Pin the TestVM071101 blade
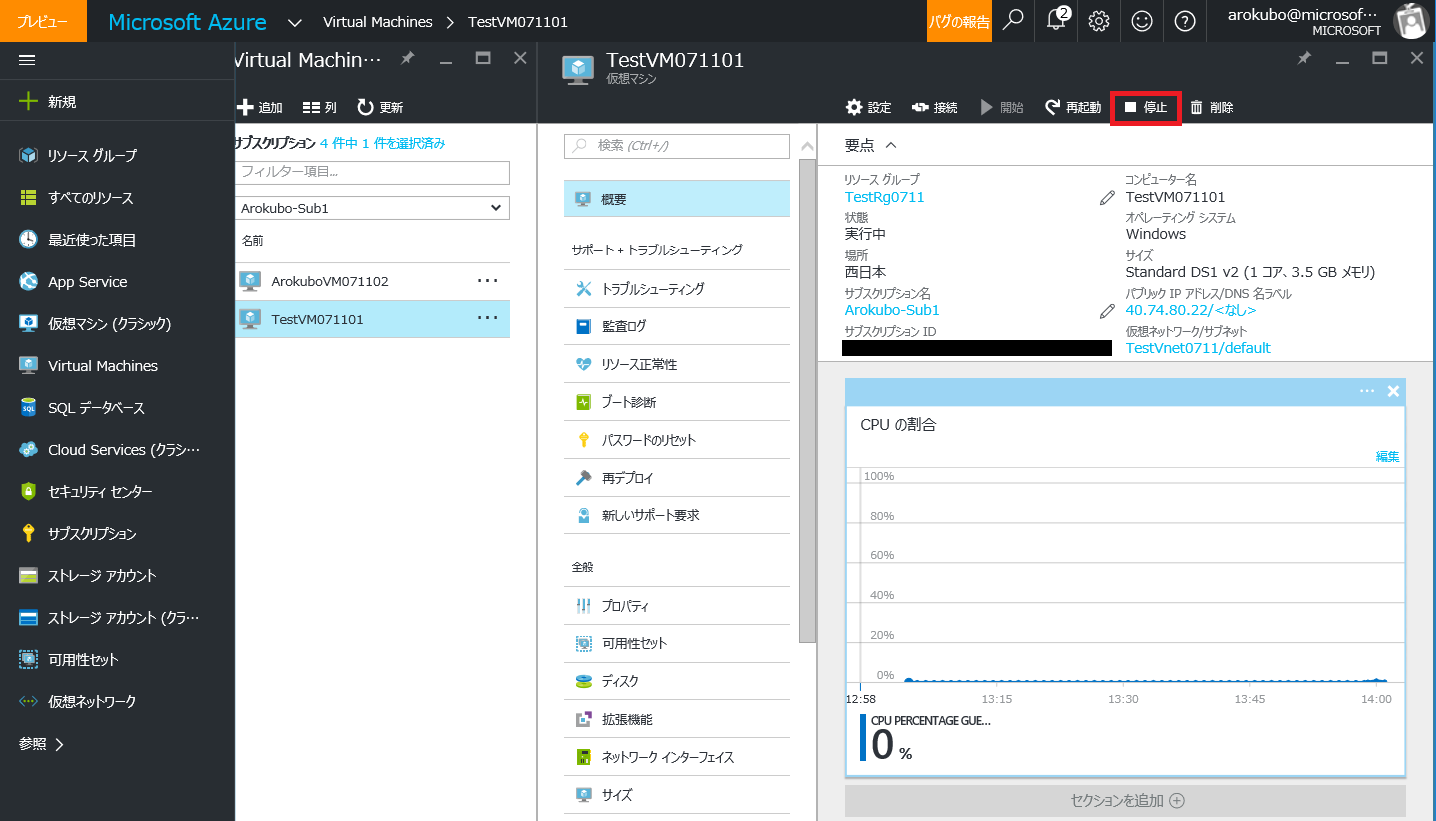The image size is (1436, 821). 1304,59
